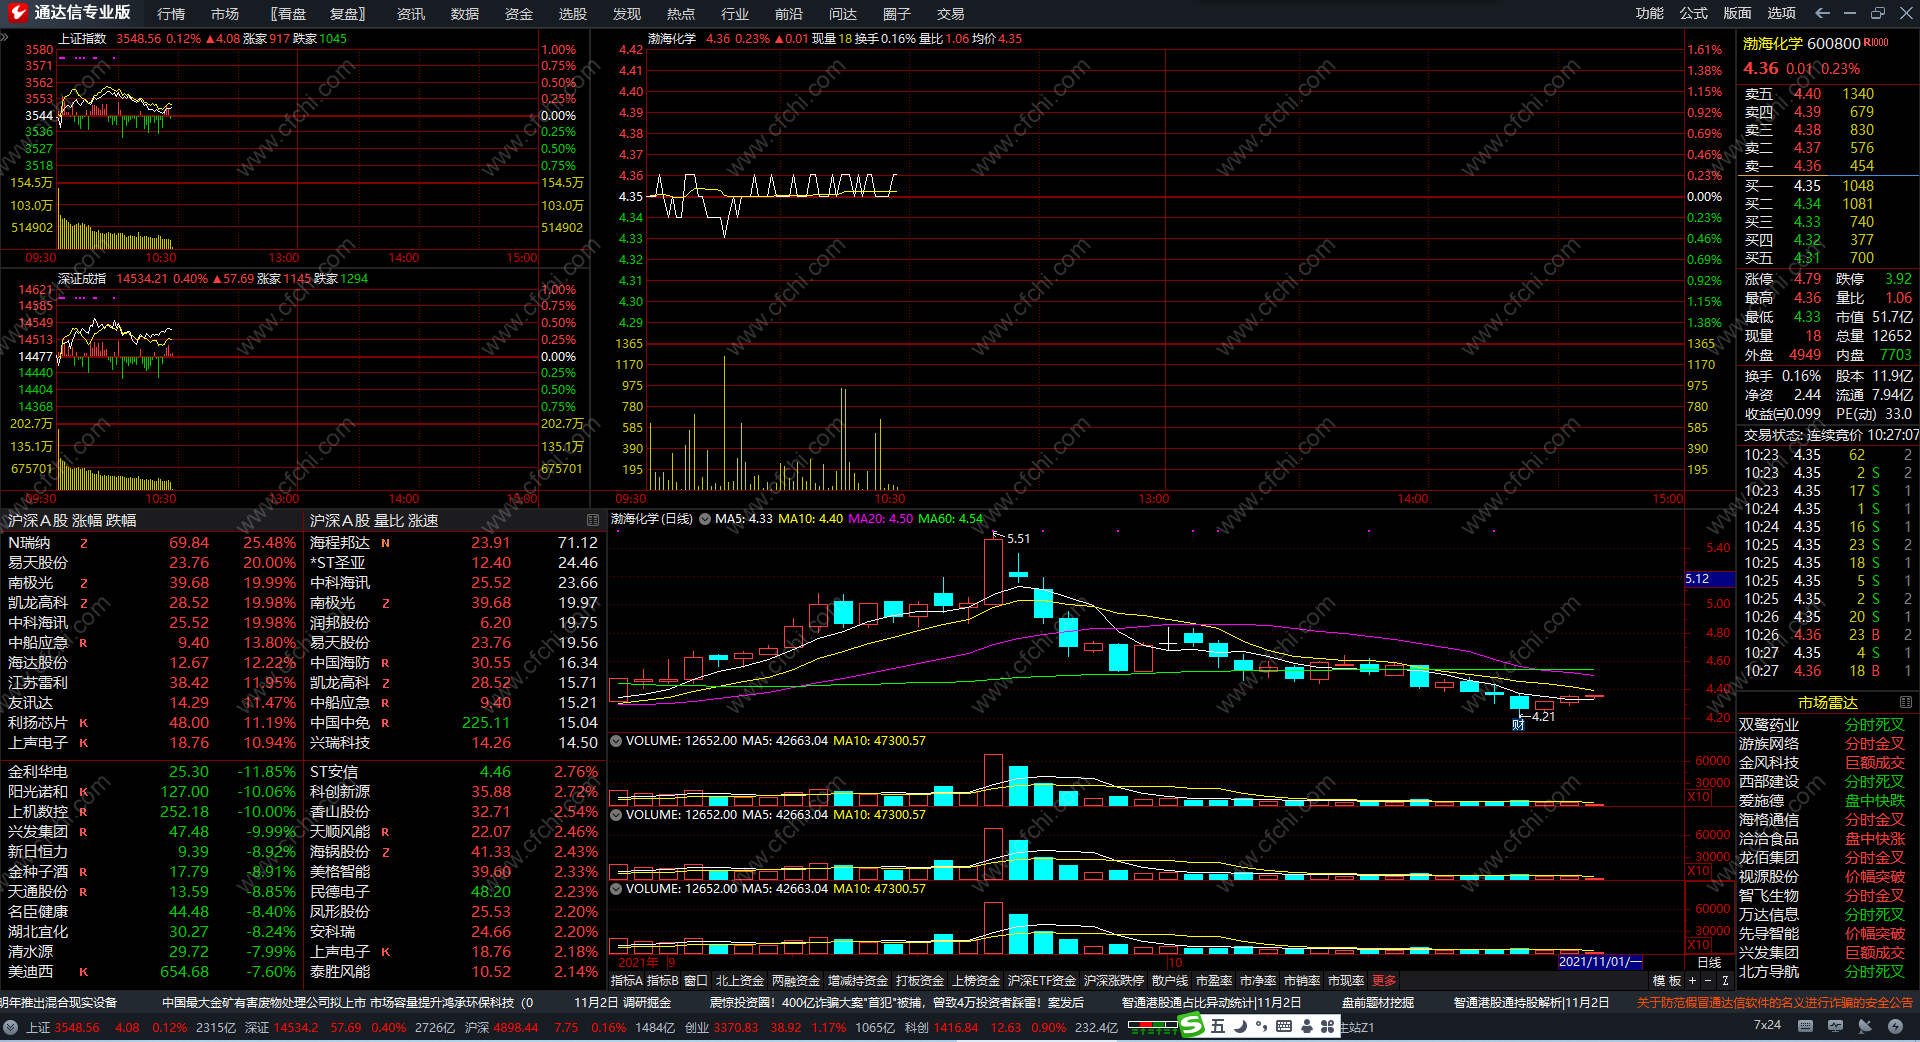The height and width of the screenshot is (1042, 1920).
Task: Select 金利华电 in the losers list
Action: (x=38, y=772)
